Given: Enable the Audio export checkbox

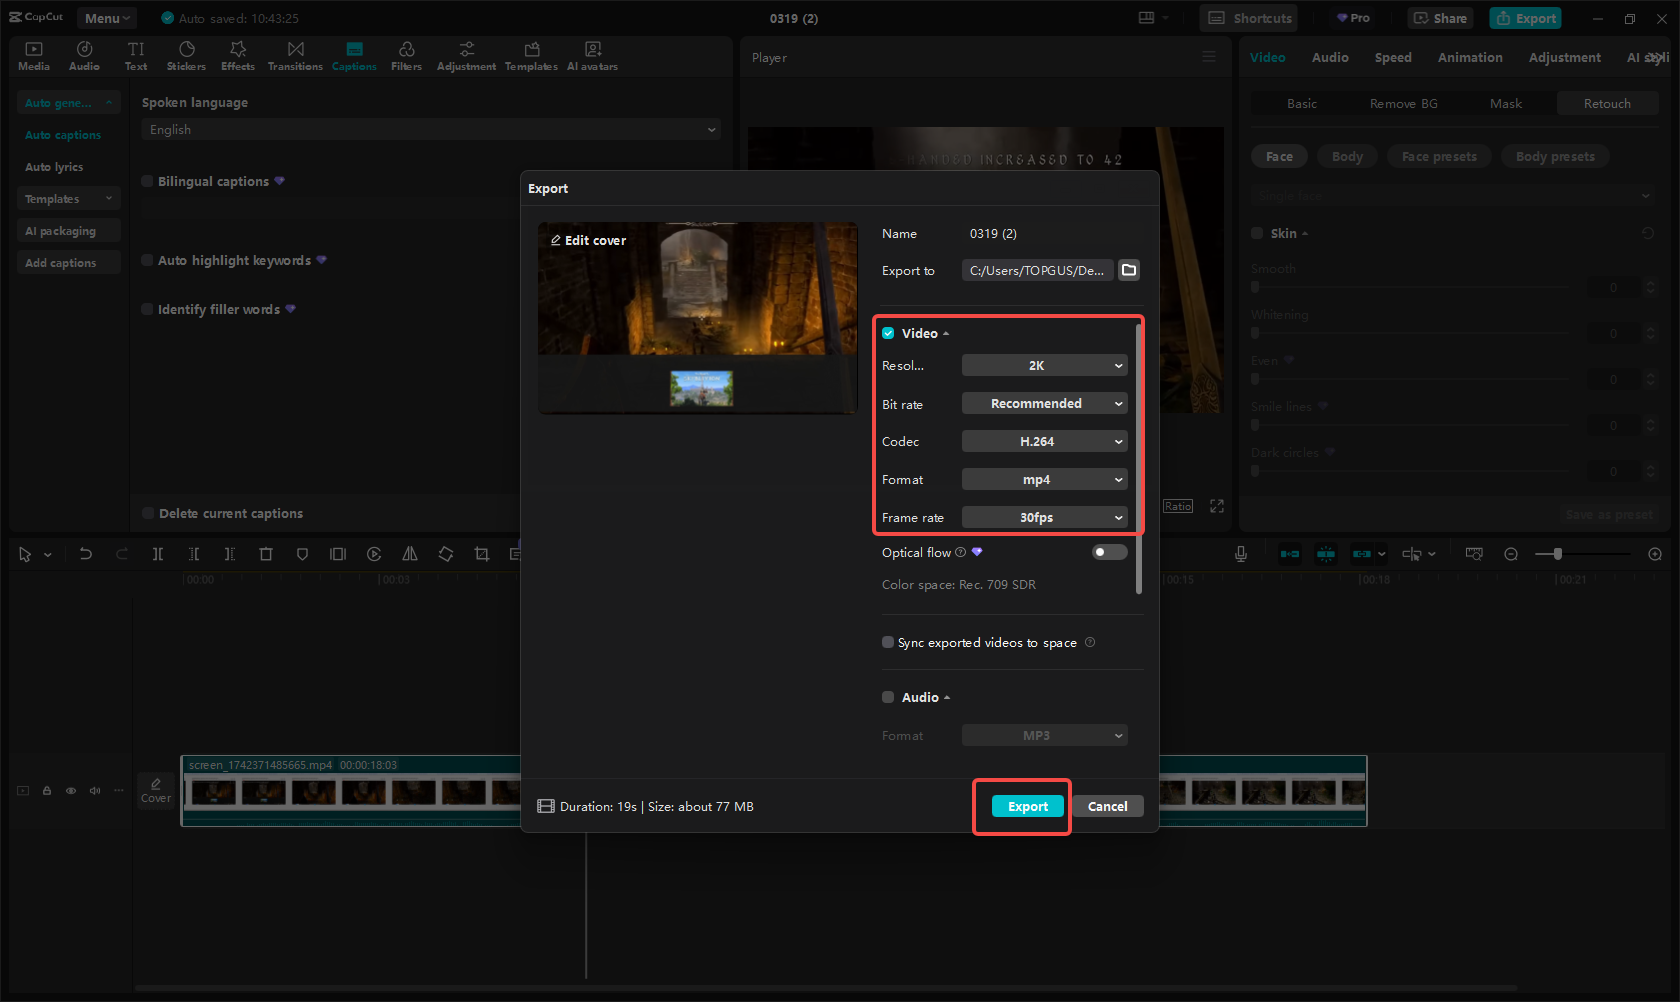Looking at the screenshot, I should pyautogui.click(x=888, y=697).
